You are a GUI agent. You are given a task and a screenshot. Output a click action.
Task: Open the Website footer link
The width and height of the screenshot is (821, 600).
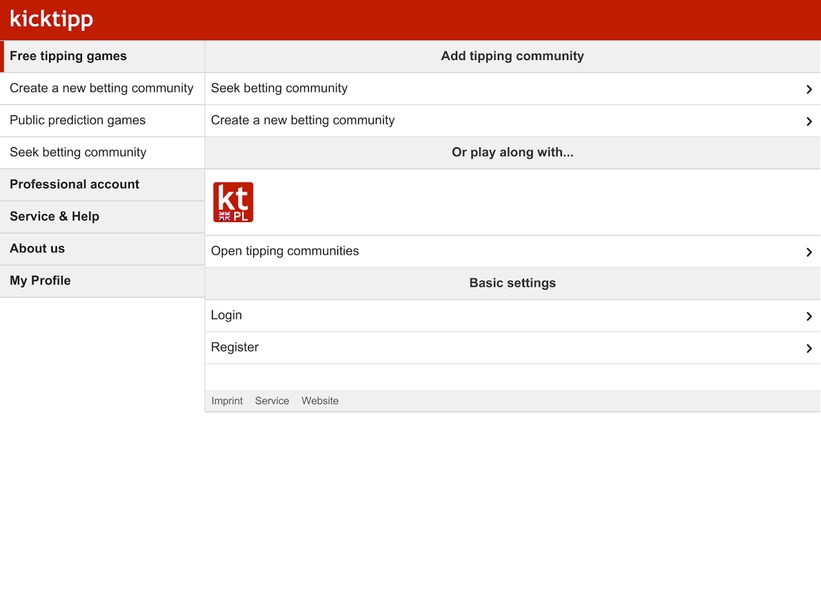pyautogui.click(x=319, y=401)
